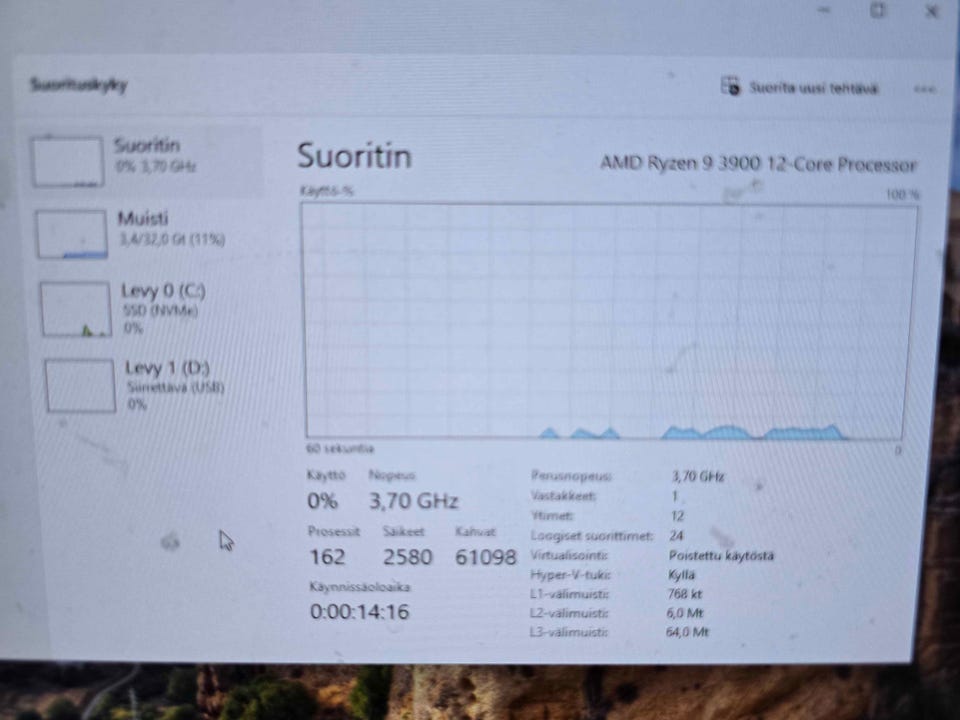The width and height of the screenshot is (960, 720).
Task: Click the 100 % graph scale label
Action: click(902, 195)
